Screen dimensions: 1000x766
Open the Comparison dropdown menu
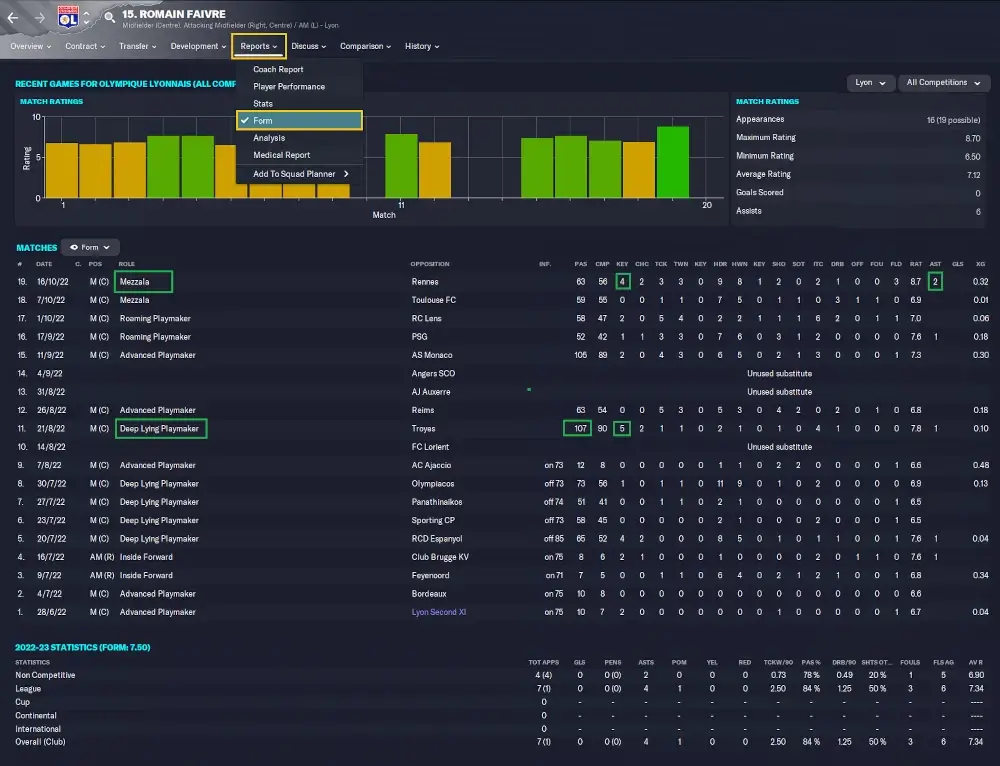point(365,46)
